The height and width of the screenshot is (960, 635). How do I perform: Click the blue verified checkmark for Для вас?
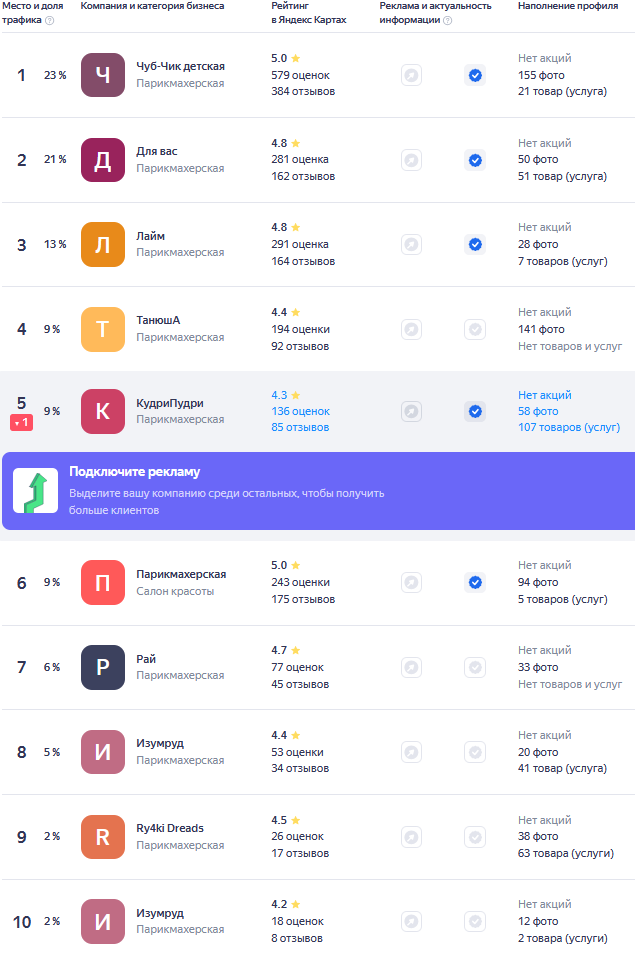click(x=475, y=160)
